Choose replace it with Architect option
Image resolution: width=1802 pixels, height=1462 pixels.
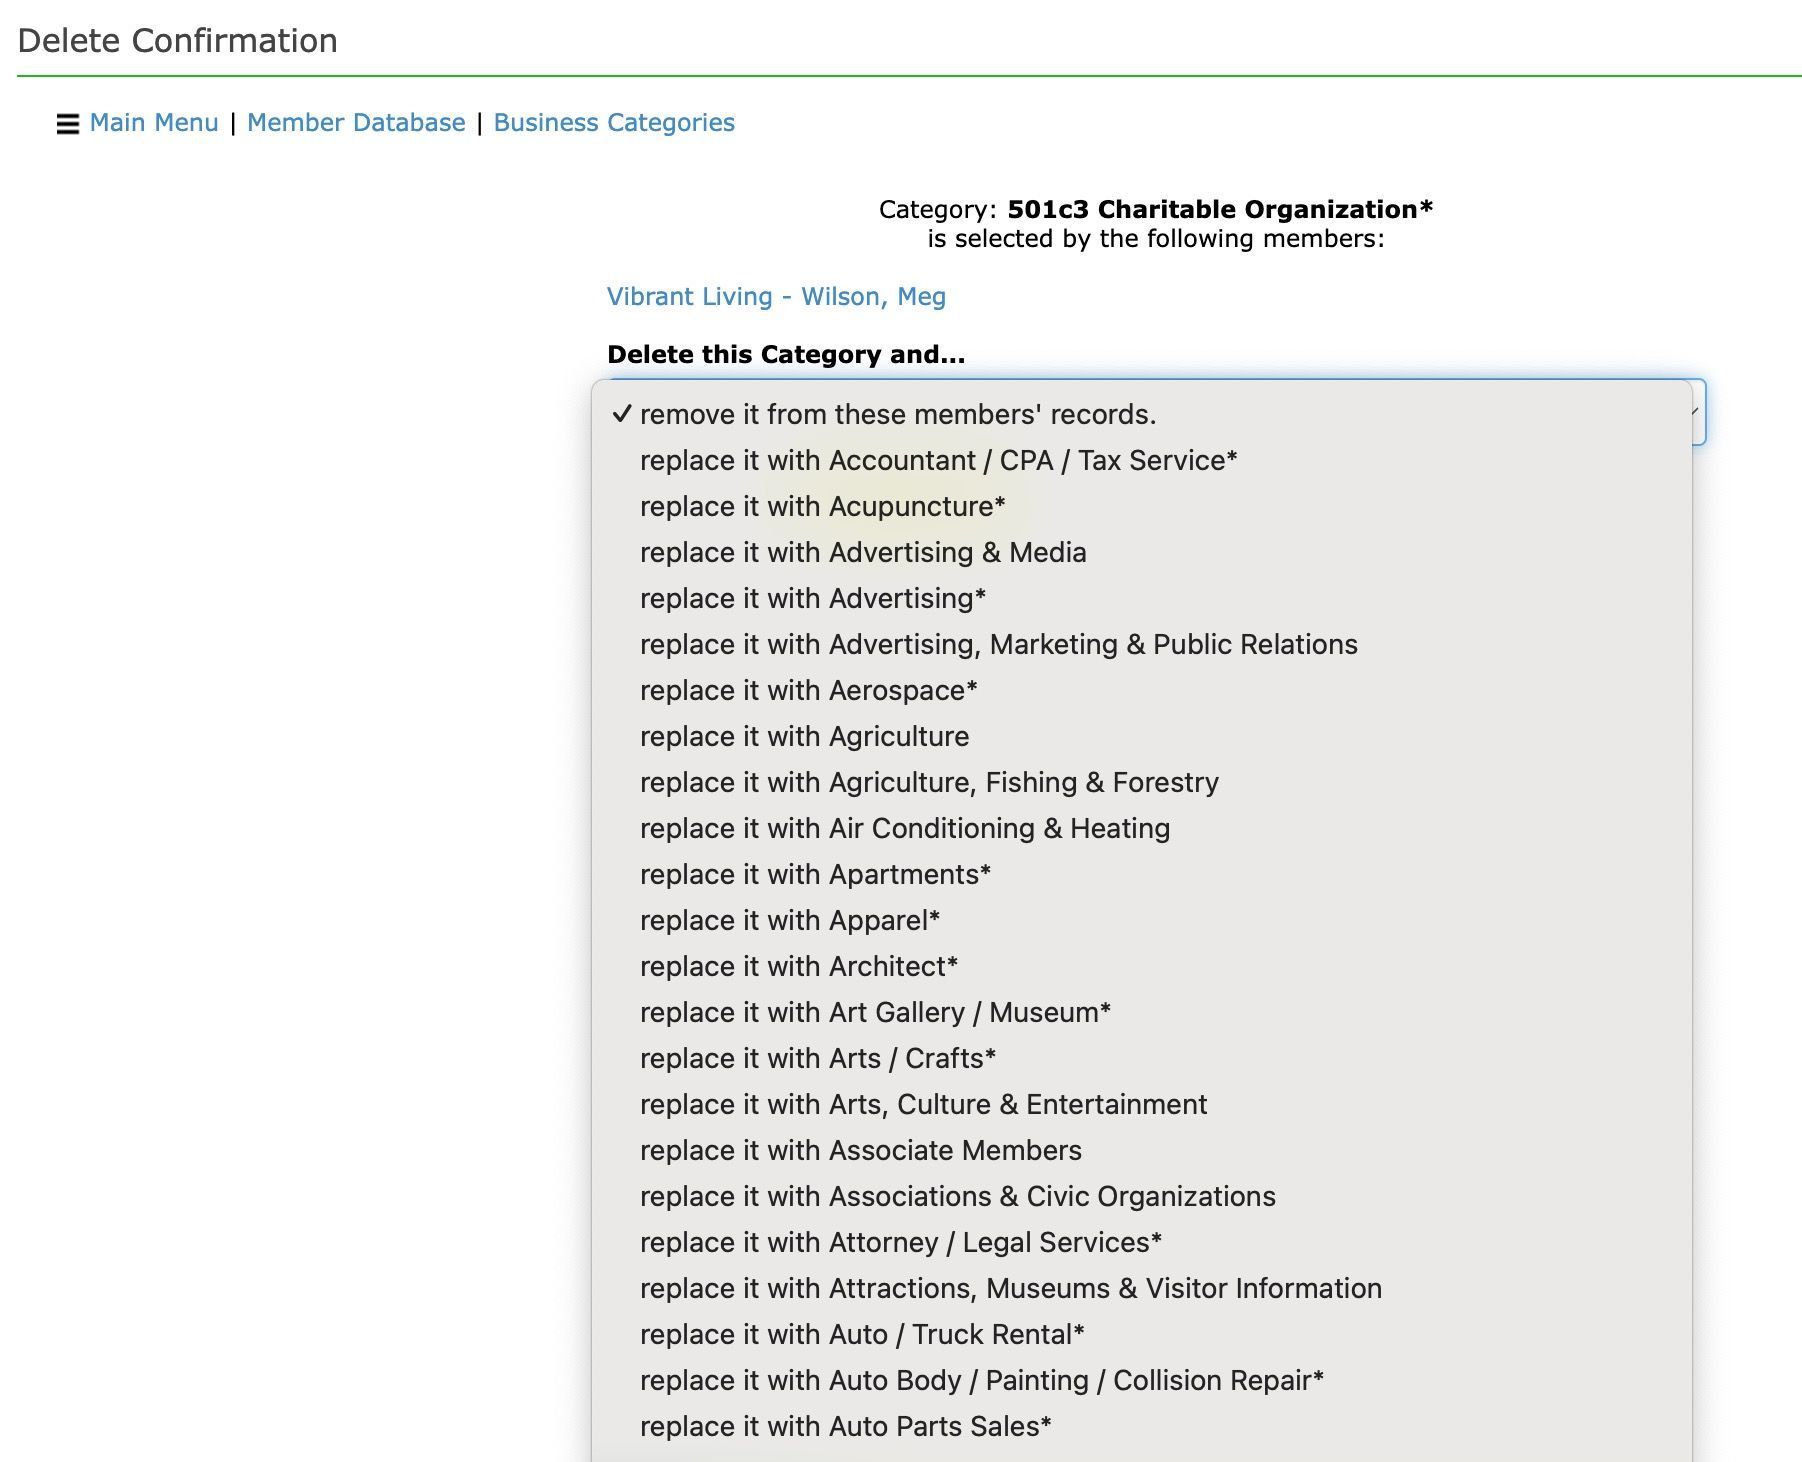[x=798, y=966]
